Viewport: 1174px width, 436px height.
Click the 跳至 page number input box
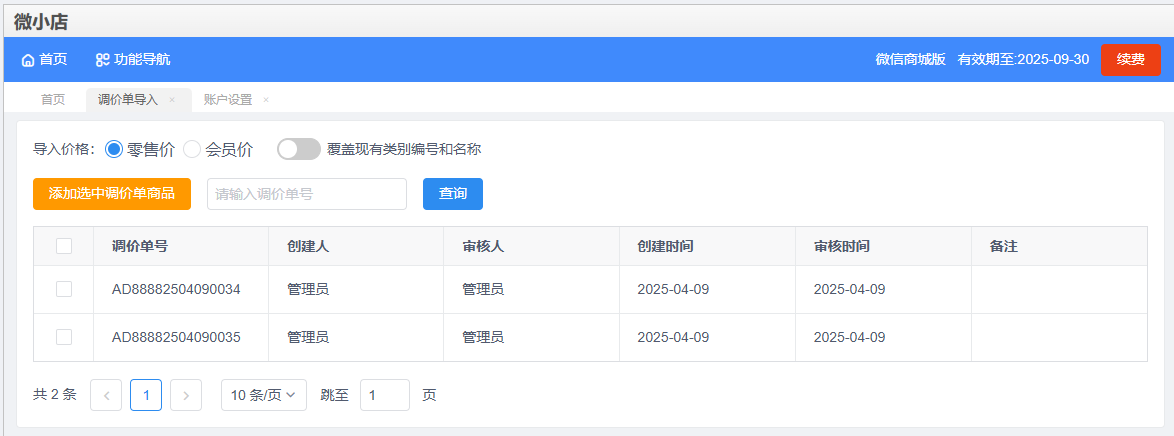(385, 396)
